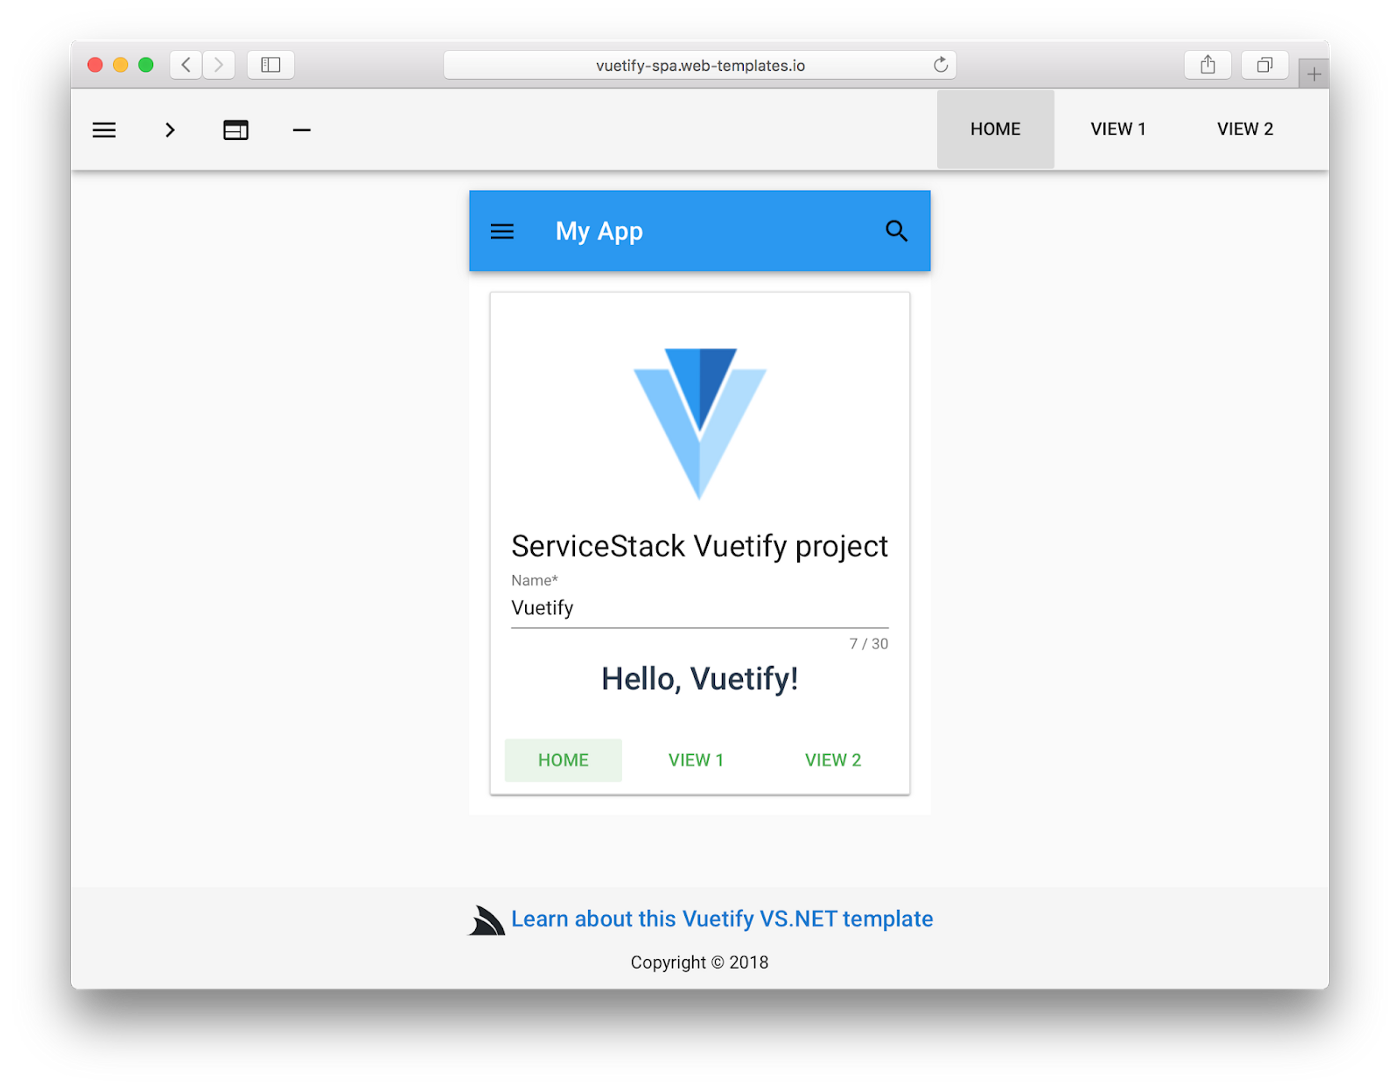Click the search icon in the My App bar
The image size is (1400, 1090).
(x=896, y=230)
